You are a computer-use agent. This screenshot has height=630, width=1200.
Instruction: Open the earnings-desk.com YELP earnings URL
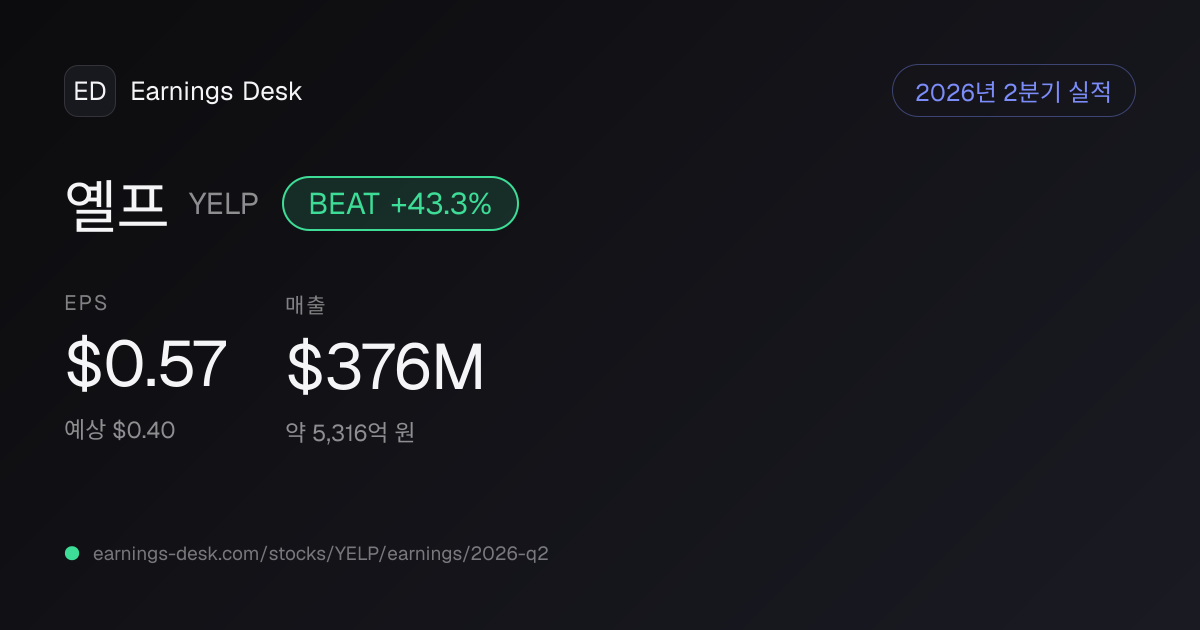[320, 553]
